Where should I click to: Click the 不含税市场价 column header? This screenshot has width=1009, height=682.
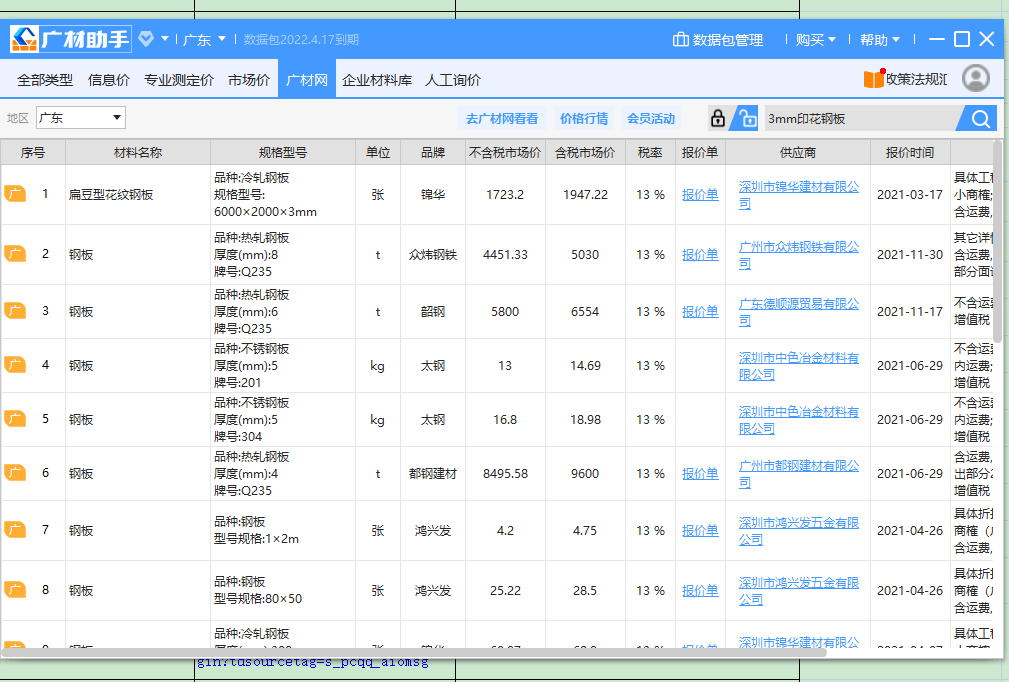(x=505, y=152)
